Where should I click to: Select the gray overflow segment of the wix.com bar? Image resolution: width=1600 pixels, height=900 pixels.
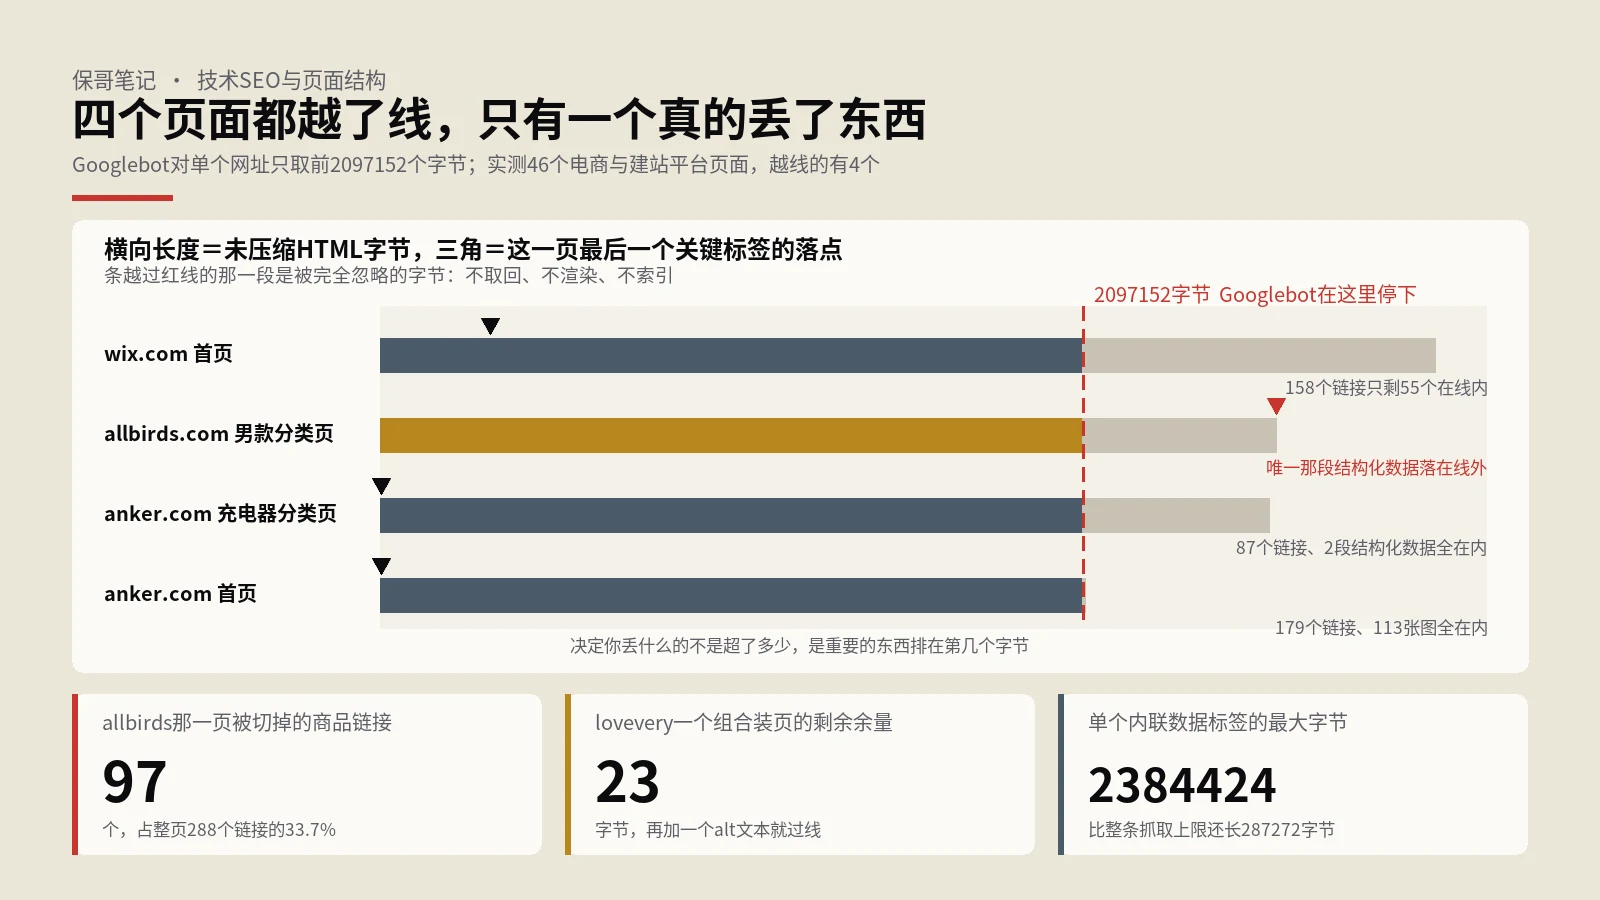point(1260,355)
